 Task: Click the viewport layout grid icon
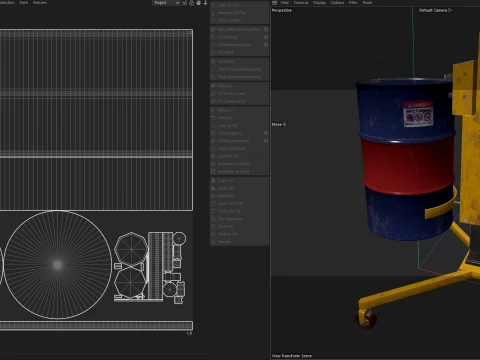(274, 3)
